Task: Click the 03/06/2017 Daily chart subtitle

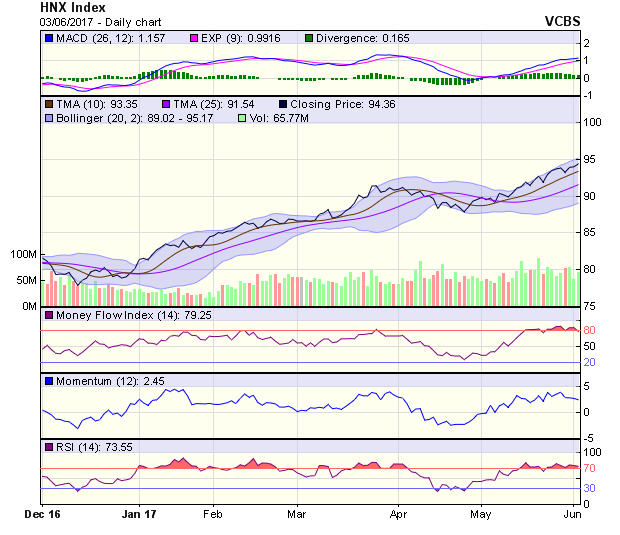Action: pos(88,22)
